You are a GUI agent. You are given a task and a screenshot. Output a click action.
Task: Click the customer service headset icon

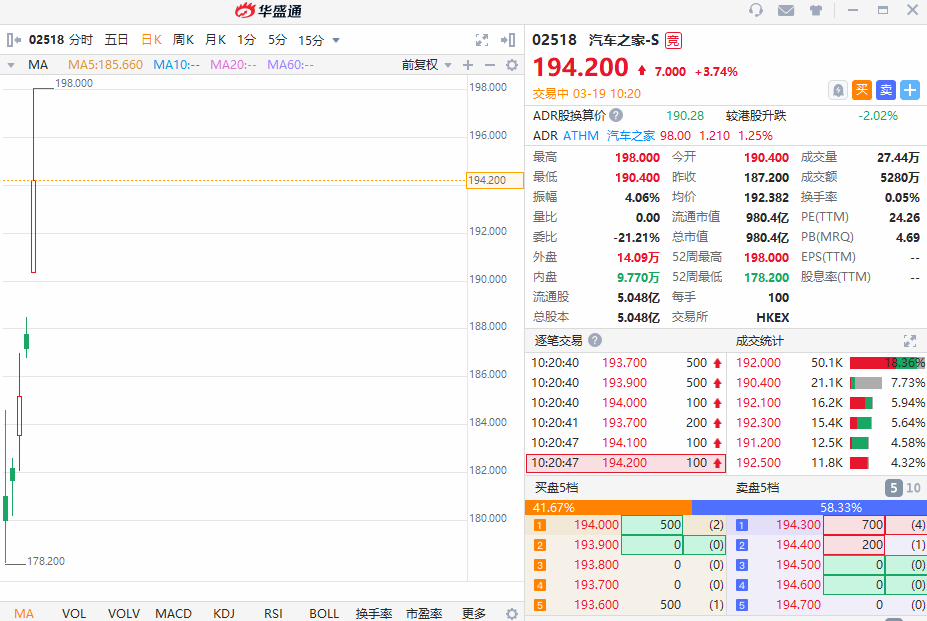[x=756, y=10]
